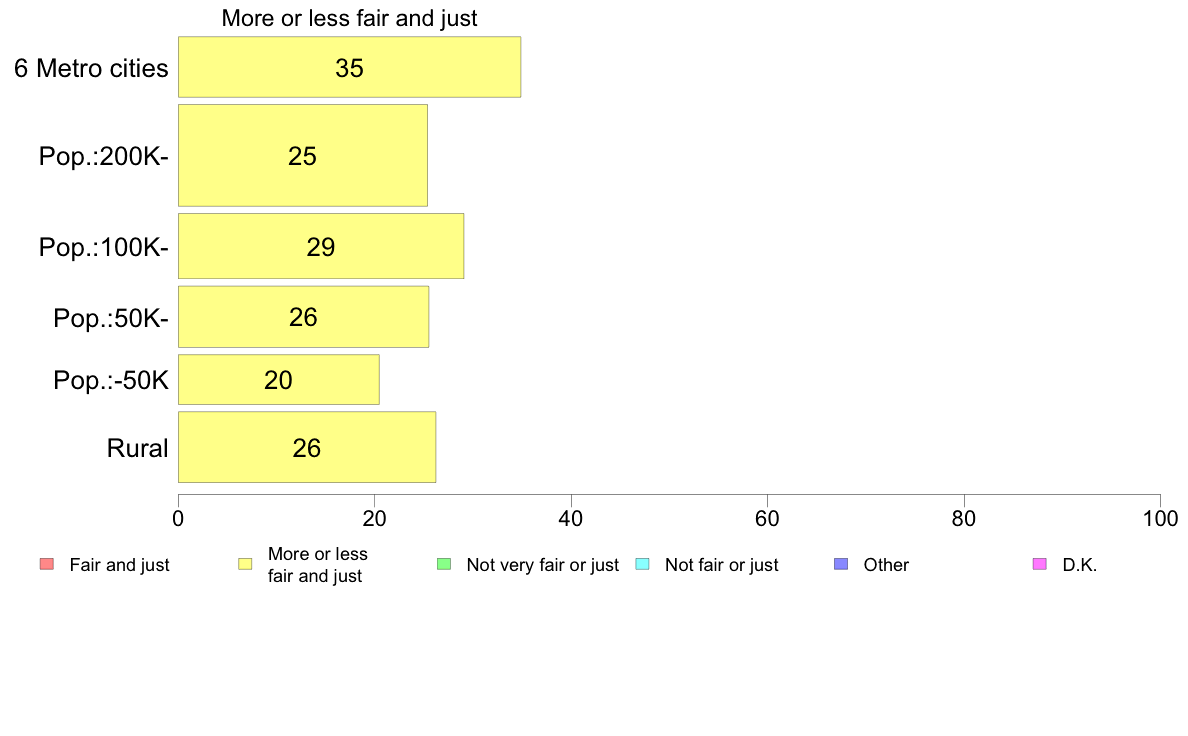The image size is (1188, 736).
Task: Click the 100 tick on the x-axis
Action: coord(1160,518)
